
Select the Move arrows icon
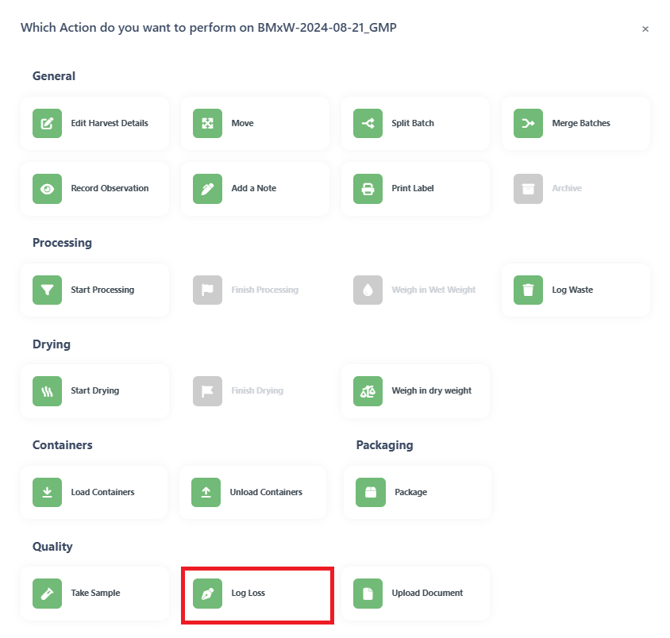pyautogui.click(x=207, y=123)
